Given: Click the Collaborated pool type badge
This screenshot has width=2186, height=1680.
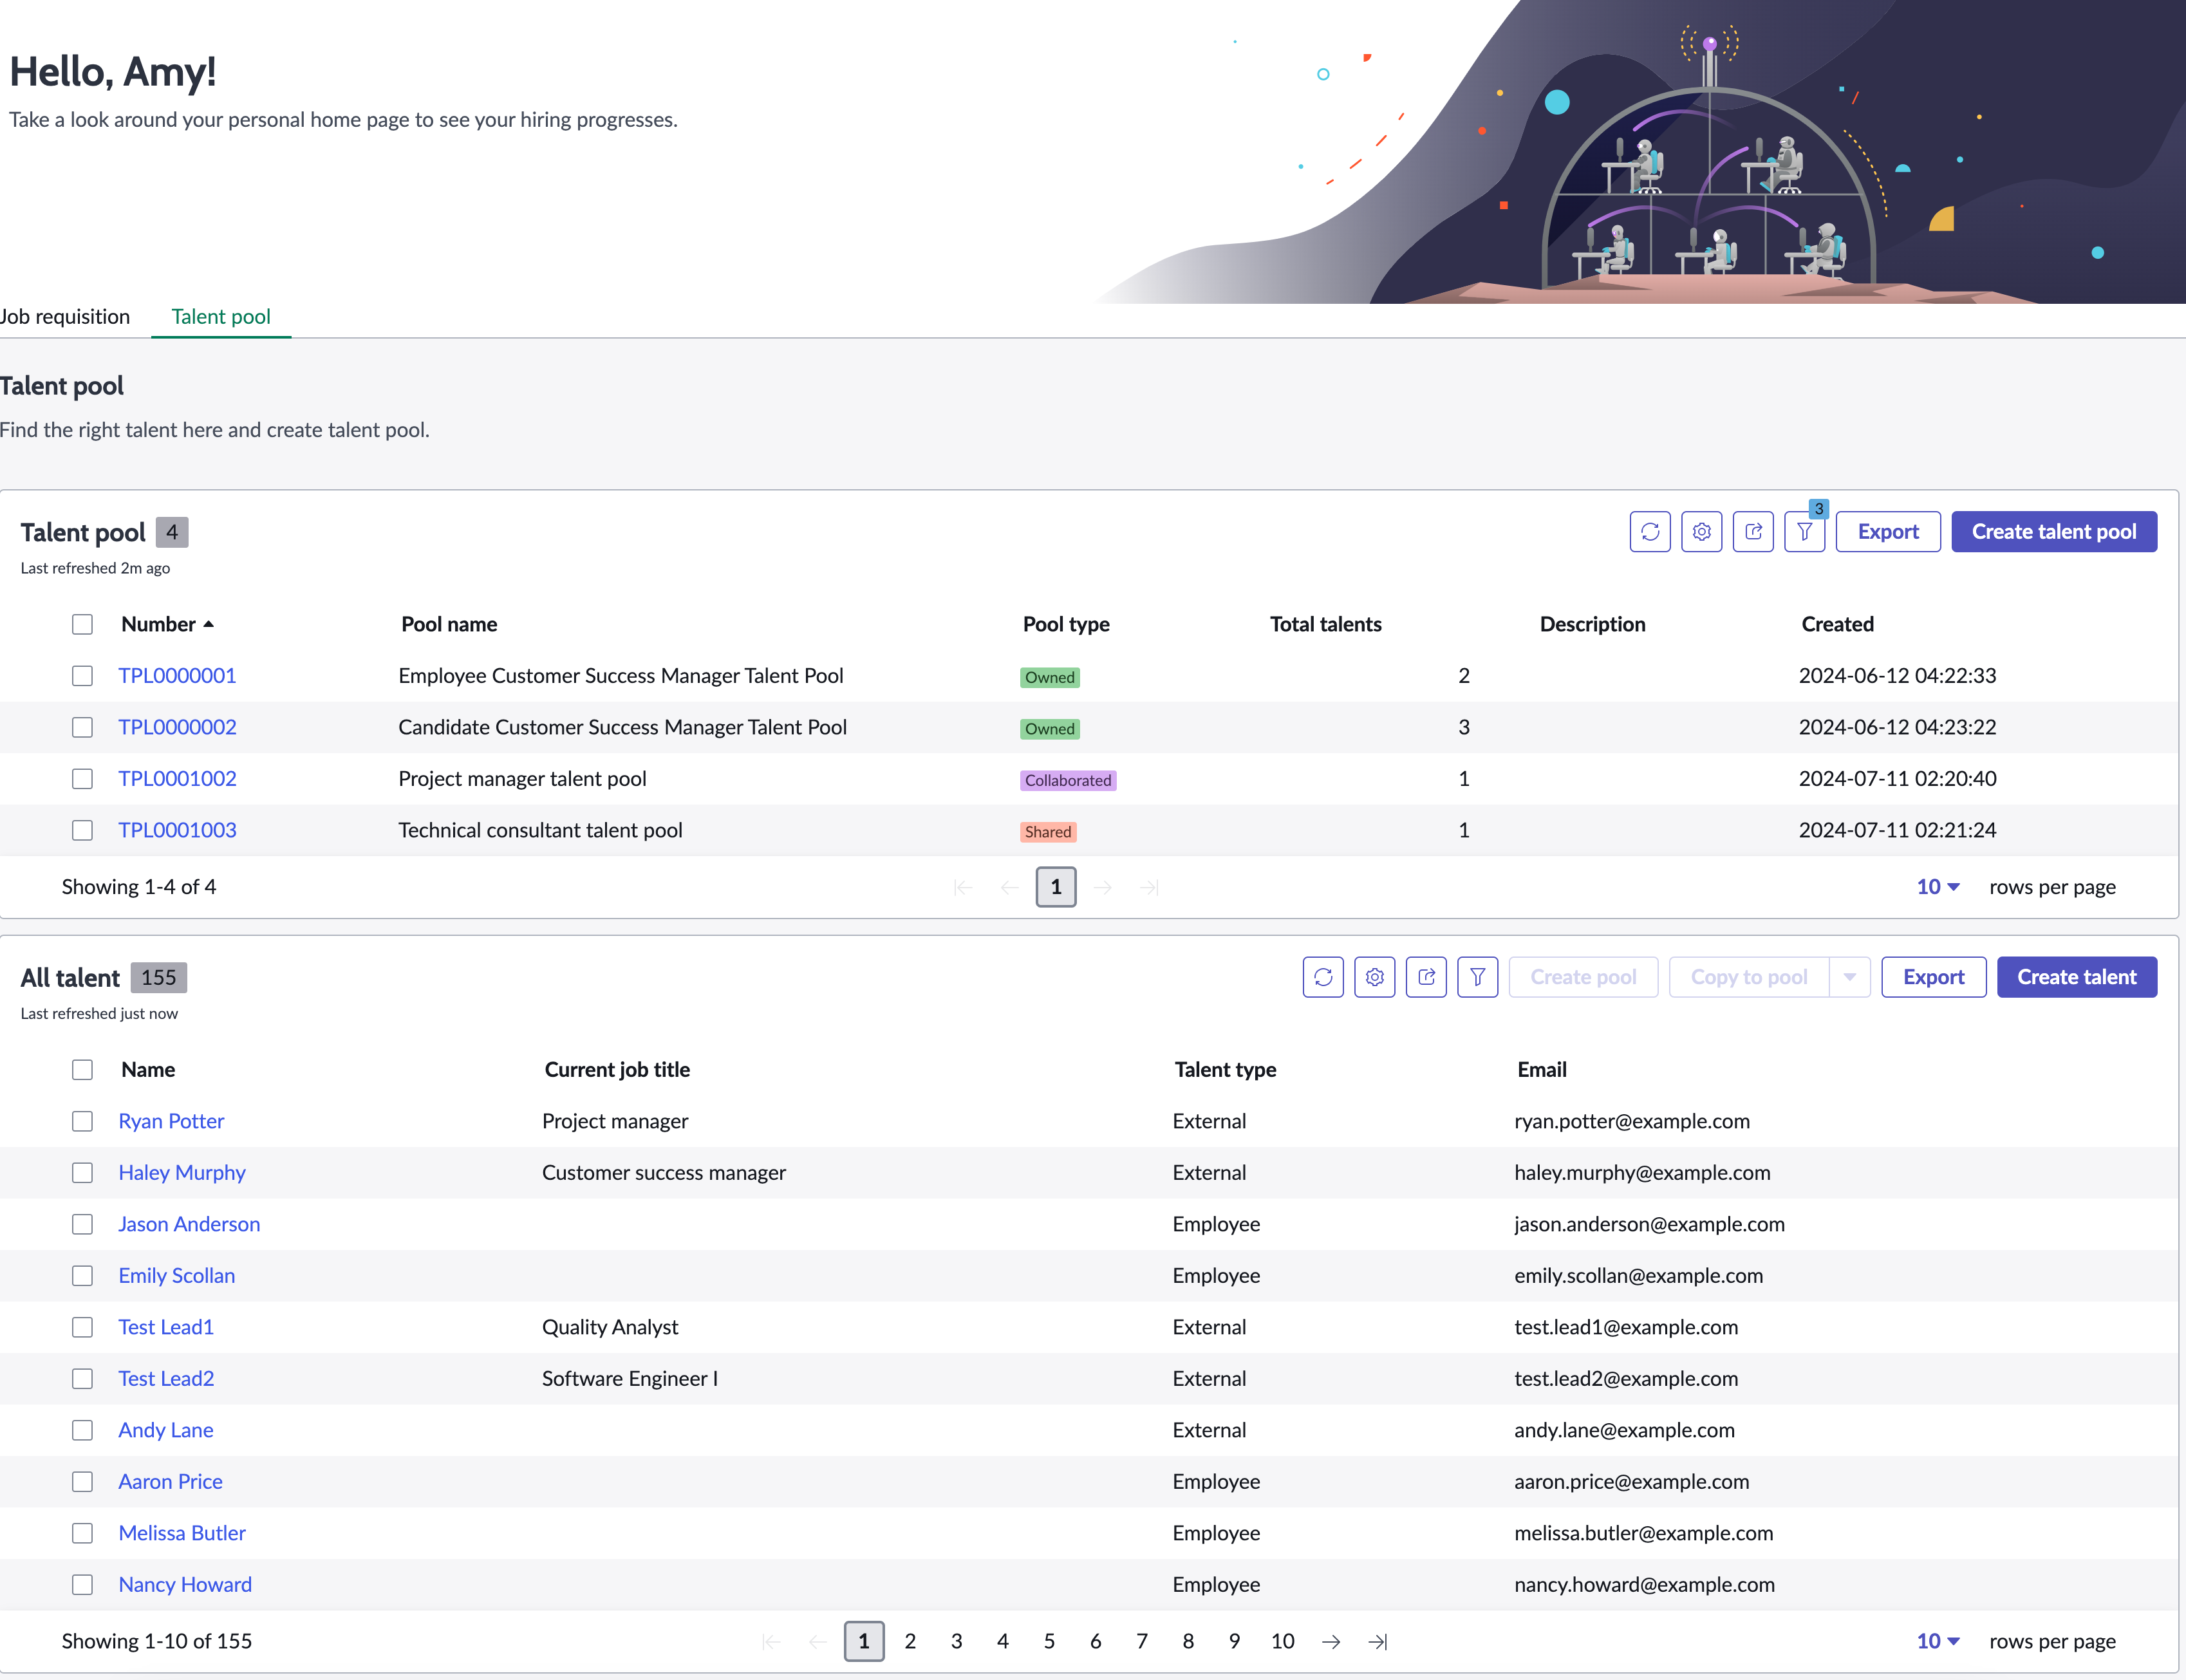Looking at the screenshot, I should point(1068,780).
